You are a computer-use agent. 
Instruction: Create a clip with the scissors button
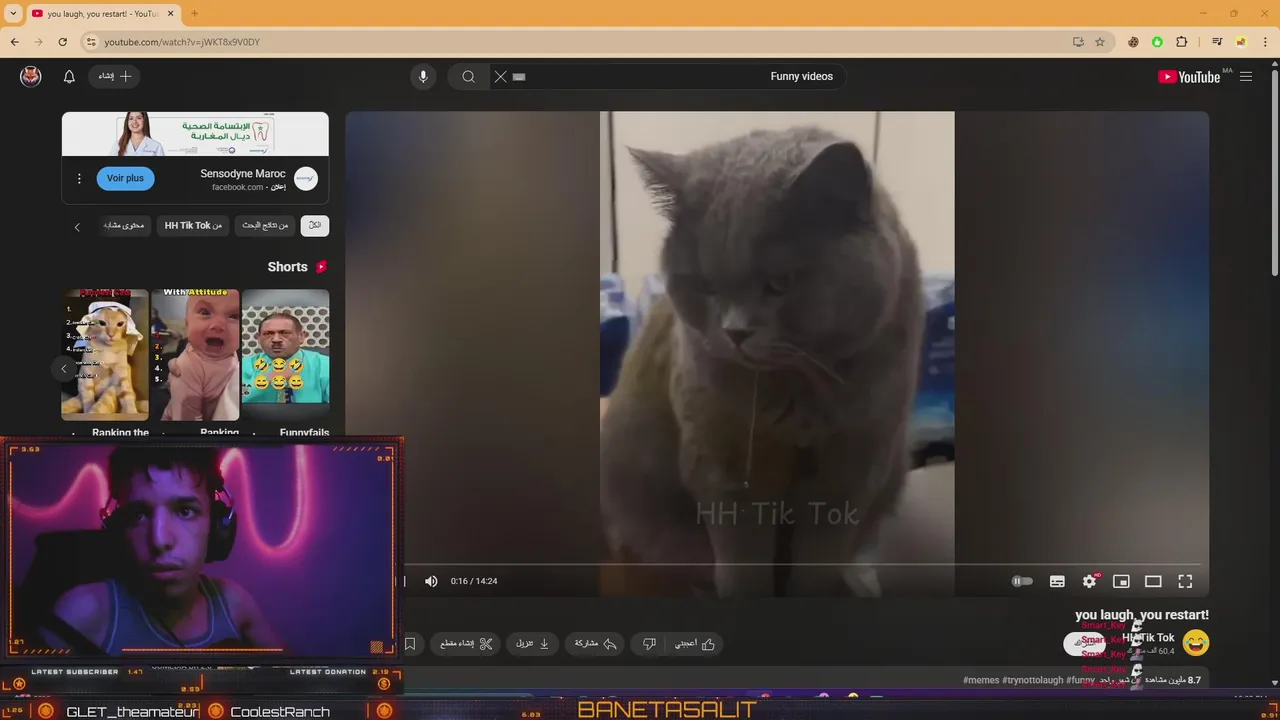(x=467, y=644)
